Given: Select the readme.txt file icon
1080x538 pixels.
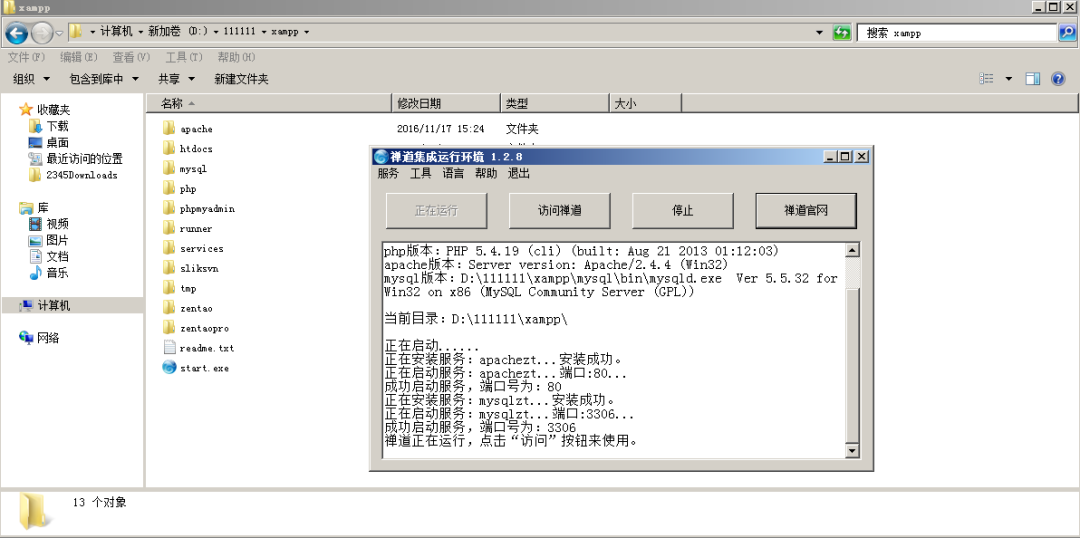Looking at the screenshot, I should [x=169, y=348].
